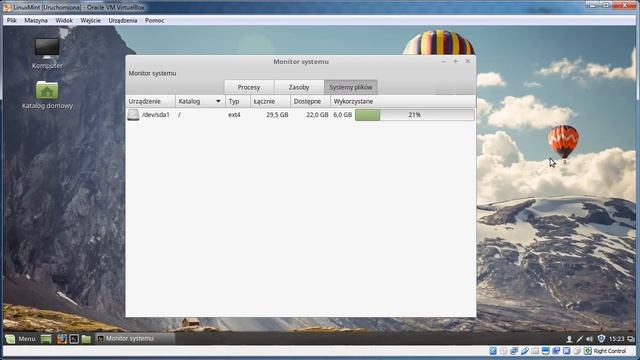Click the 21% usage bar
This screenshot has height=360, width=640.
pos(415,115)
